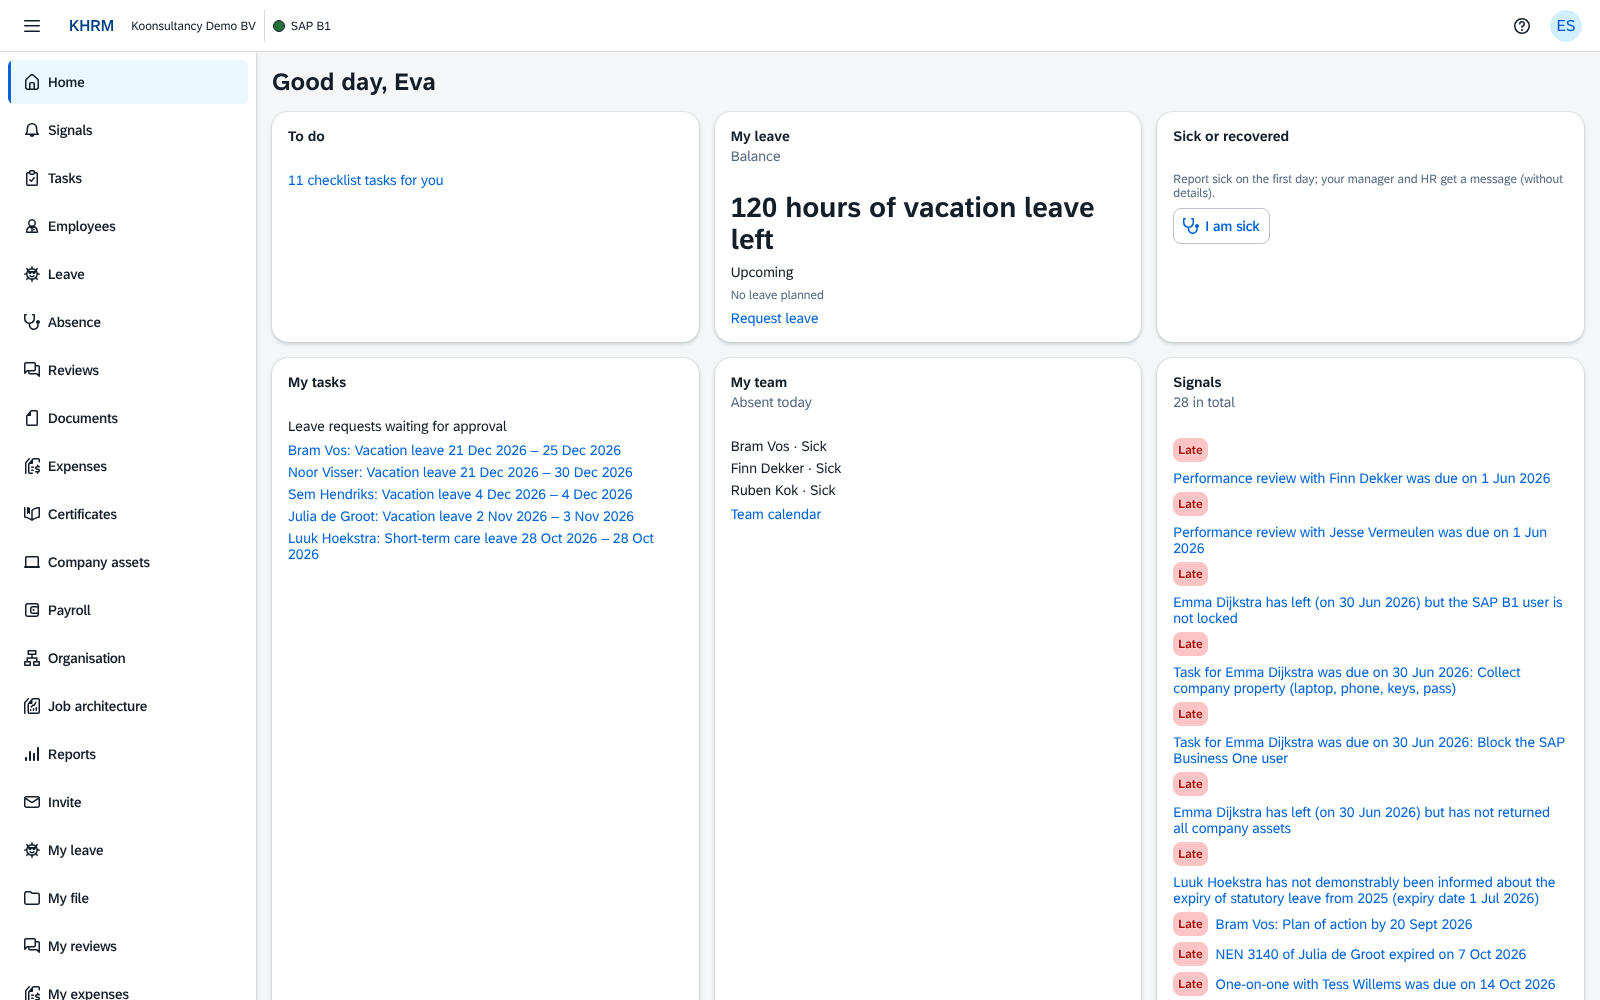
Task: Click the Certificates icon in sidebar
Action: (x=32, y=514)
